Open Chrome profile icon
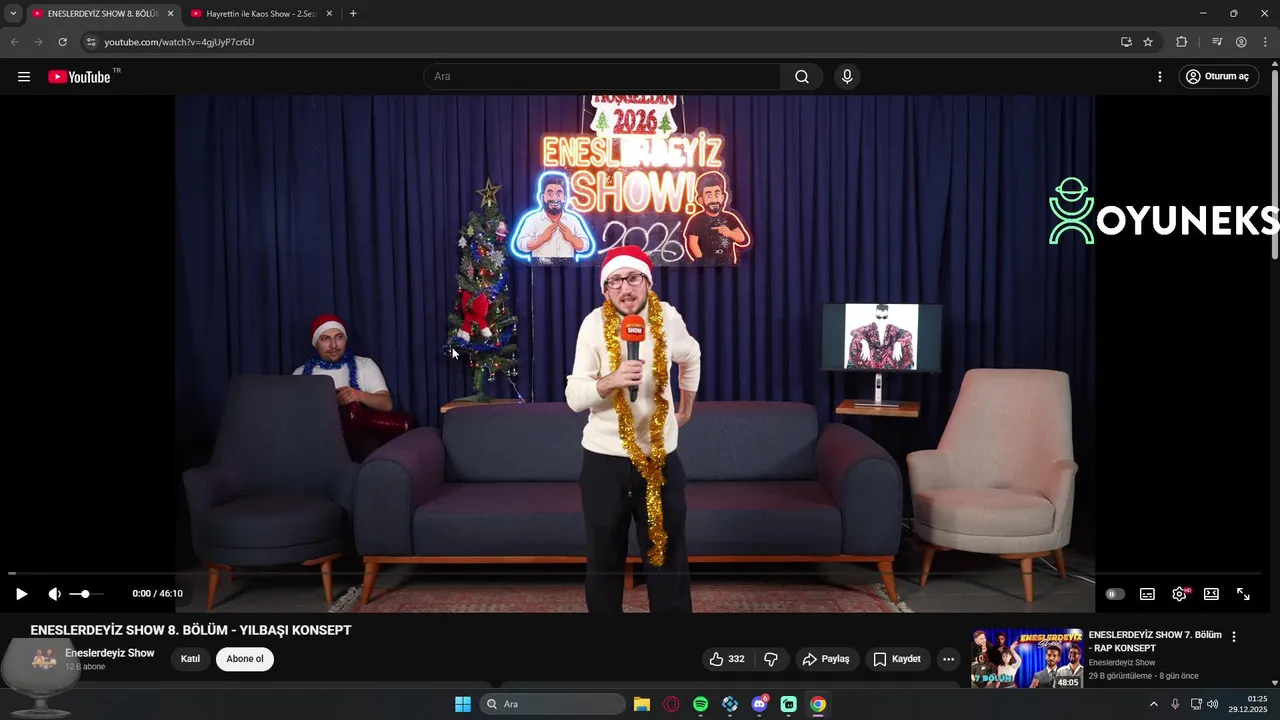This screenshot has height=720, width=1280. pyautogui.click(x=1241, y=42)
